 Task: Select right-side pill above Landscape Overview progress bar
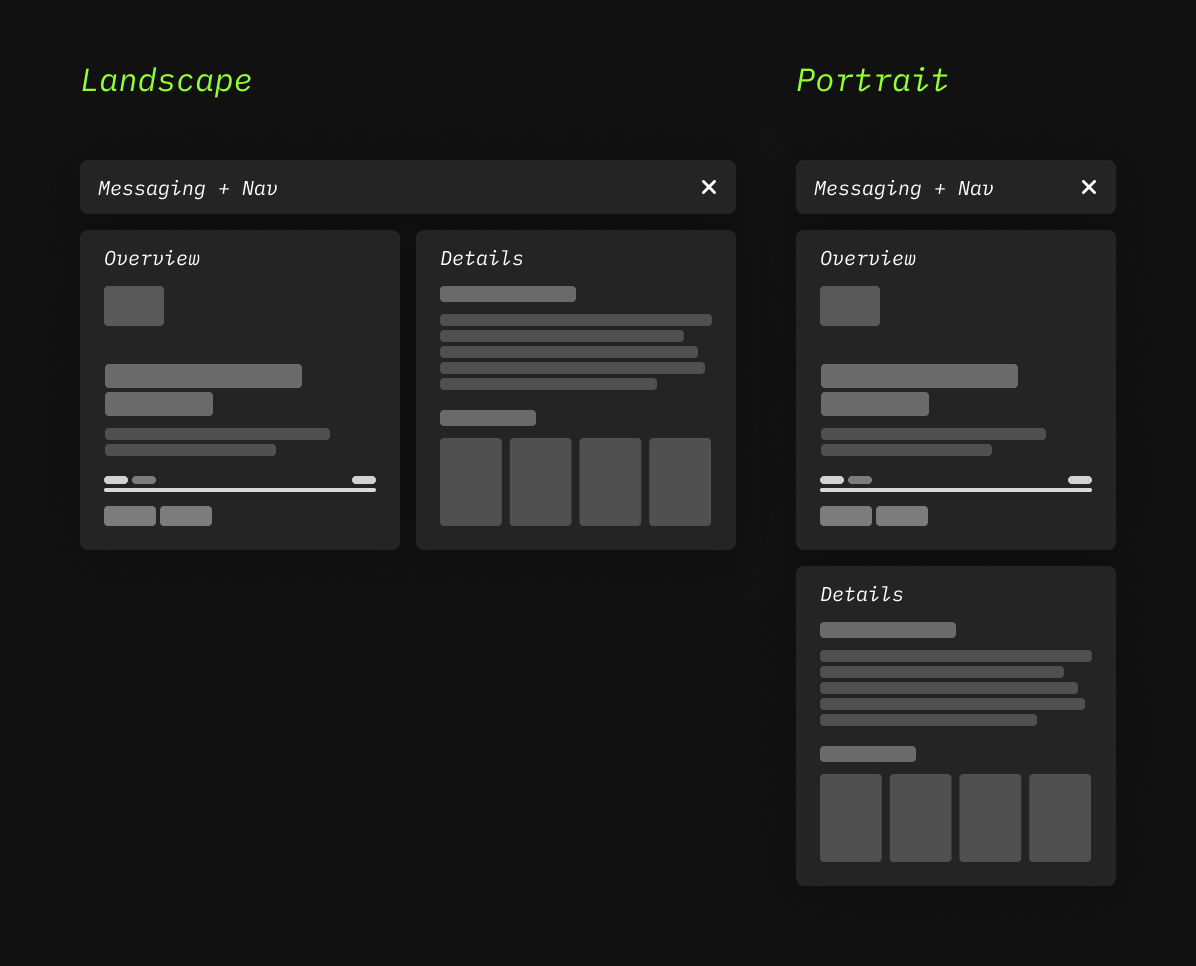pos(364,480)
